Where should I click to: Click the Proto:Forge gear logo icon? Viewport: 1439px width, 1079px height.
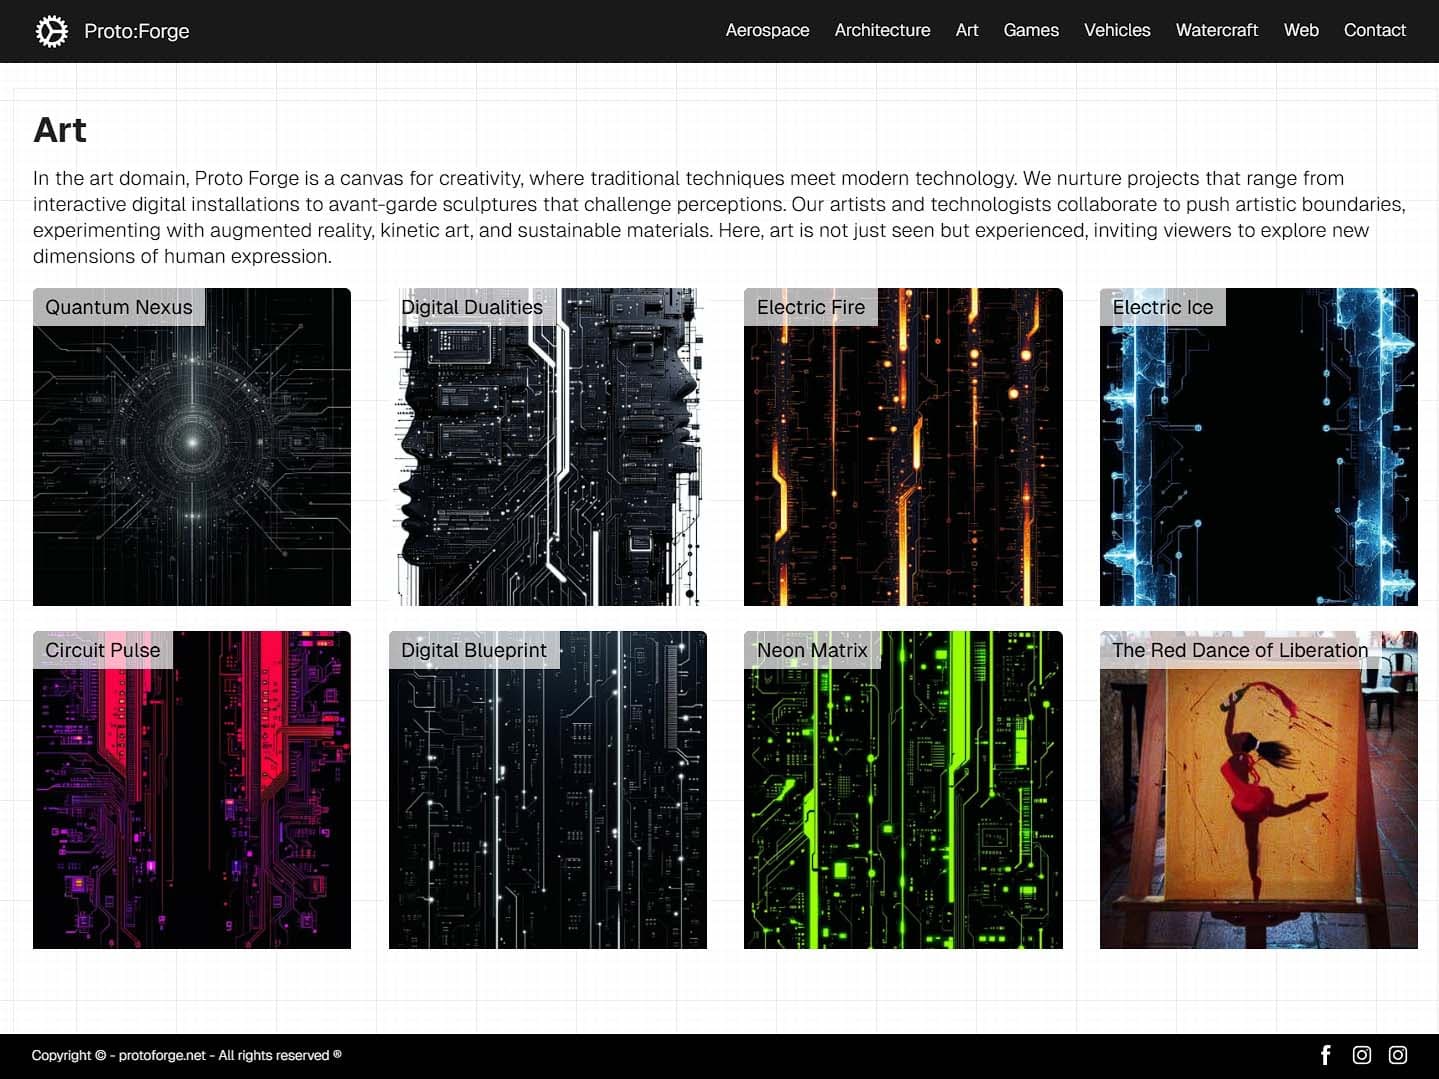pos(51,31)
